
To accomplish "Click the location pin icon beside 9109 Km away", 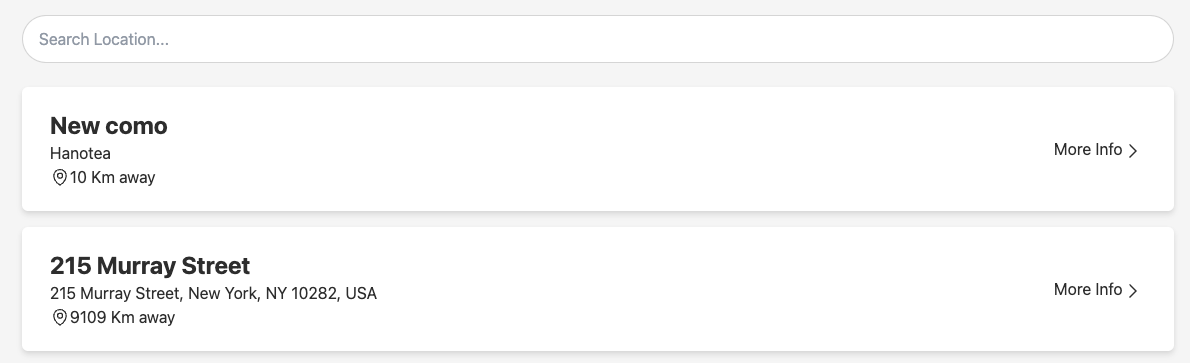I will pos(59,317).
